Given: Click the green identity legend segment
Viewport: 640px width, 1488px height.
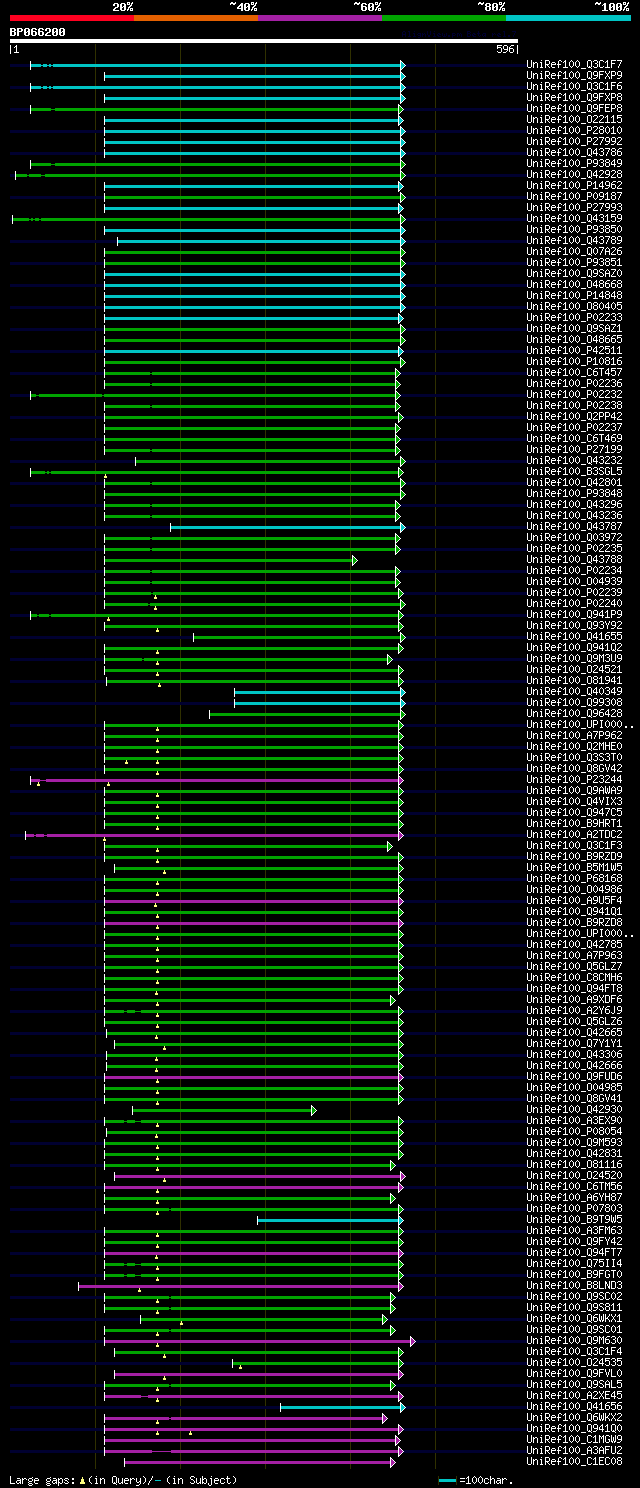Looking at the screenshot, I should click(444, 18).
